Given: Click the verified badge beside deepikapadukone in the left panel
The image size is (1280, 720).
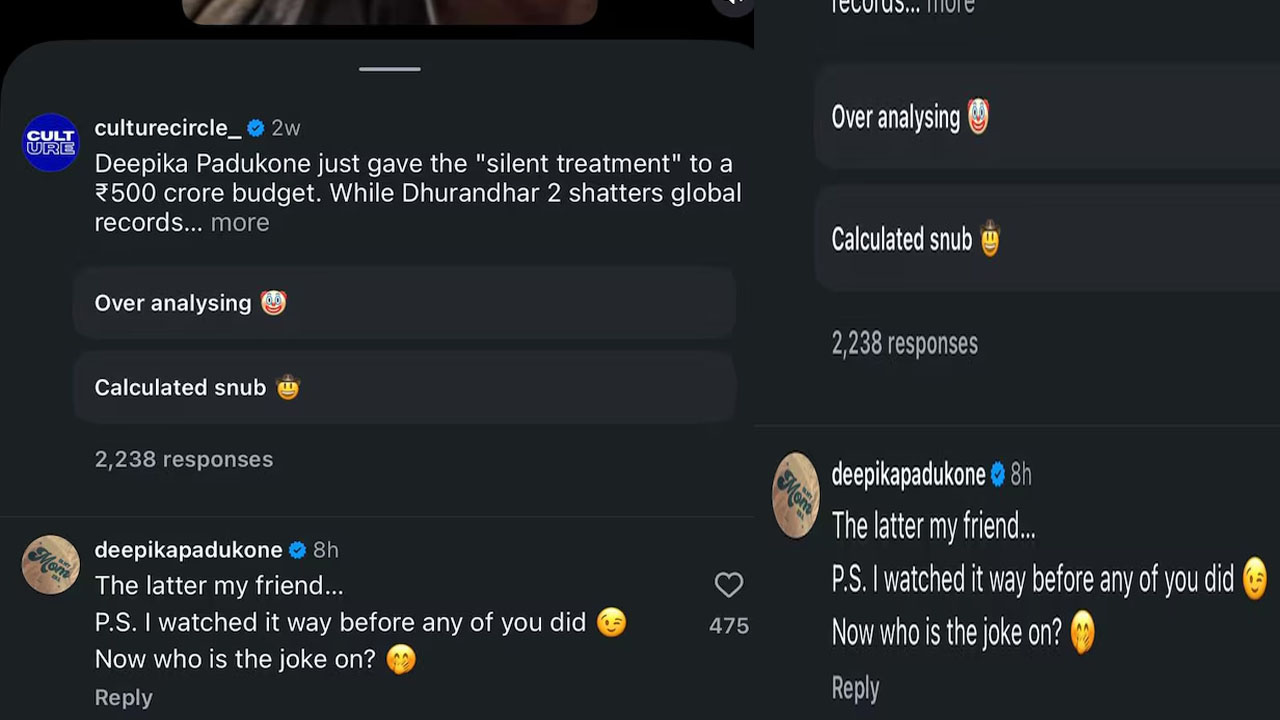Looking at the screenshot, I should click(297, 550).
